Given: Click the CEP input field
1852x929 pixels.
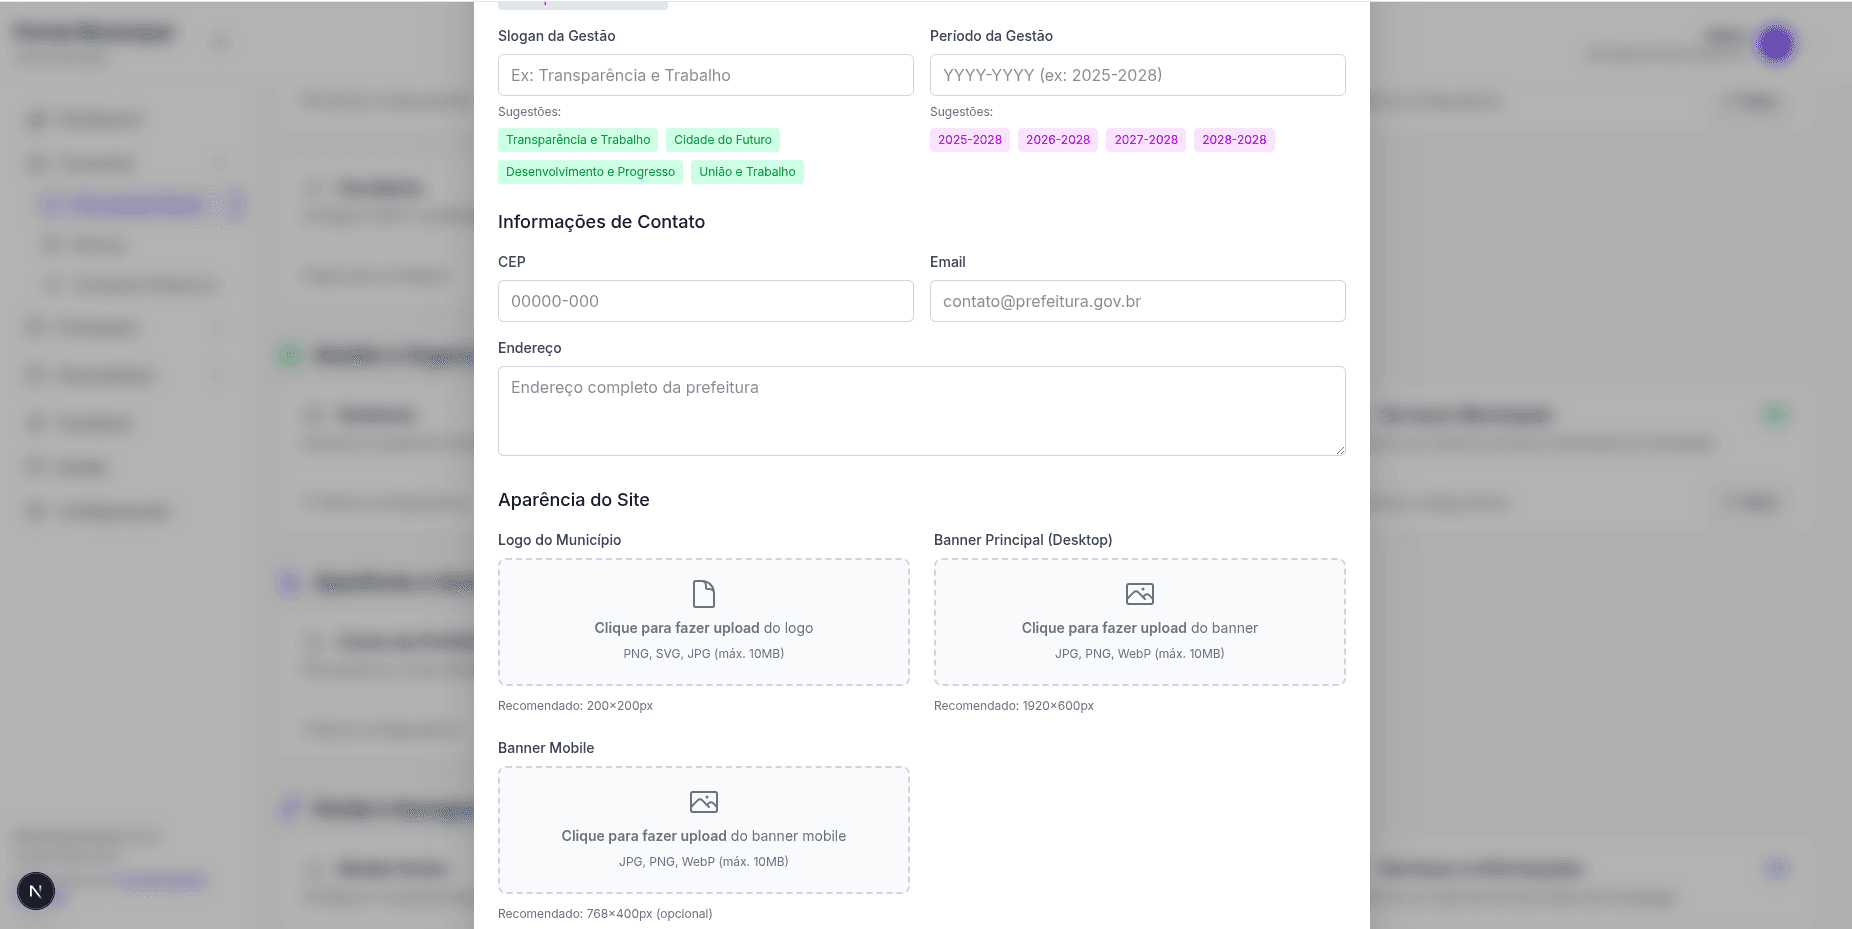Looking at the screenshot, I should [x=705, y=300].
